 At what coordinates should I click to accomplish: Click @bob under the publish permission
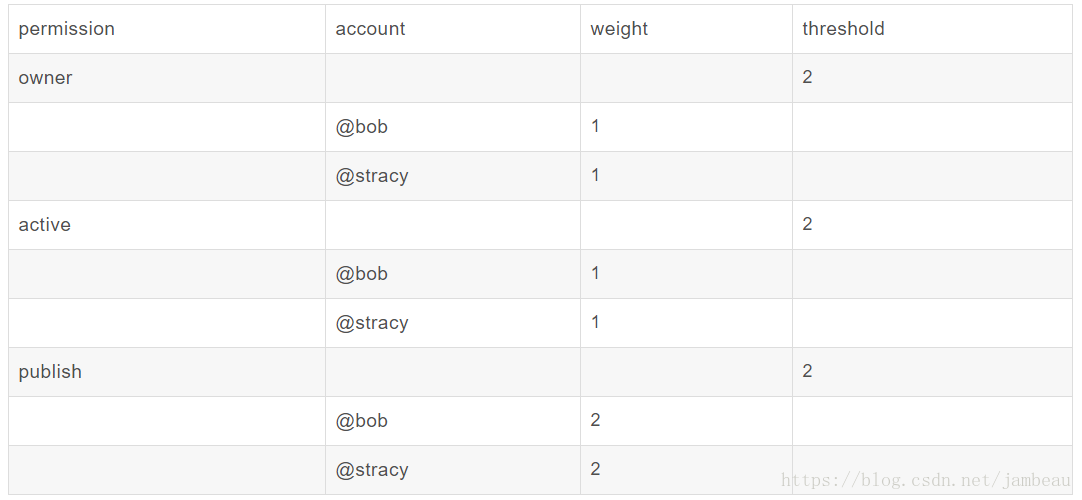pyautogui.click(x=362, y=421)
